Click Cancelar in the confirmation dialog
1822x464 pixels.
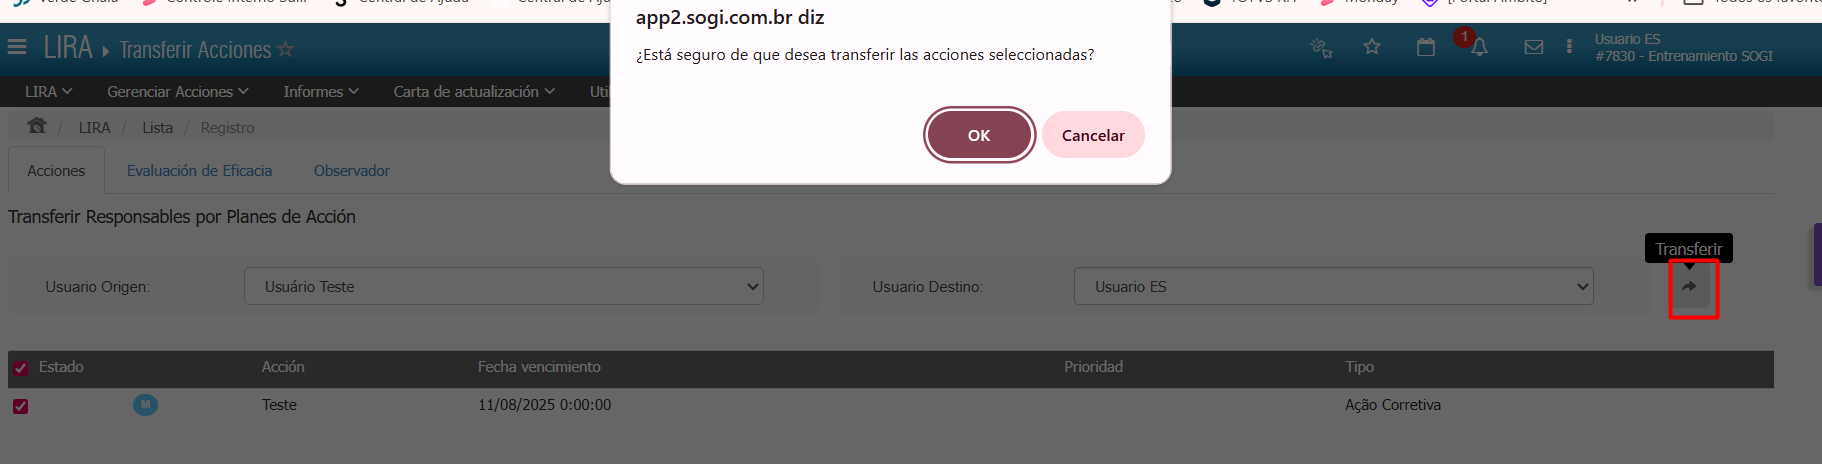click(x=1093, y=135)
